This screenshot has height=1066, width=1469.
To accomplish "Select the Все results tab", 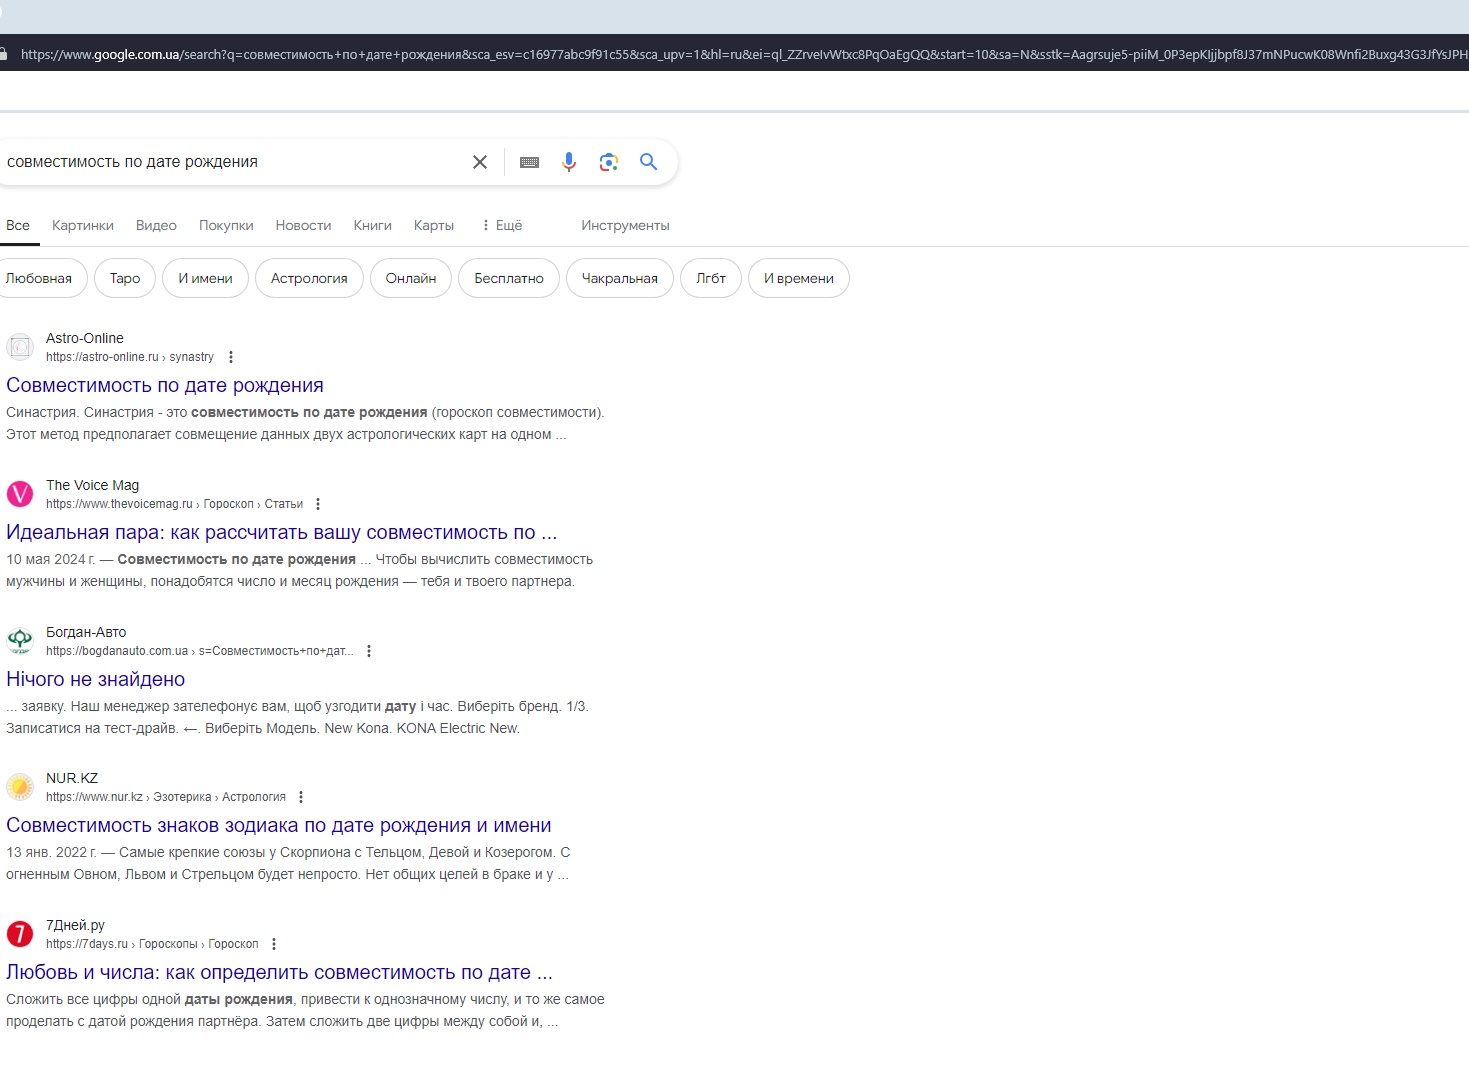I will coord(18,225).
